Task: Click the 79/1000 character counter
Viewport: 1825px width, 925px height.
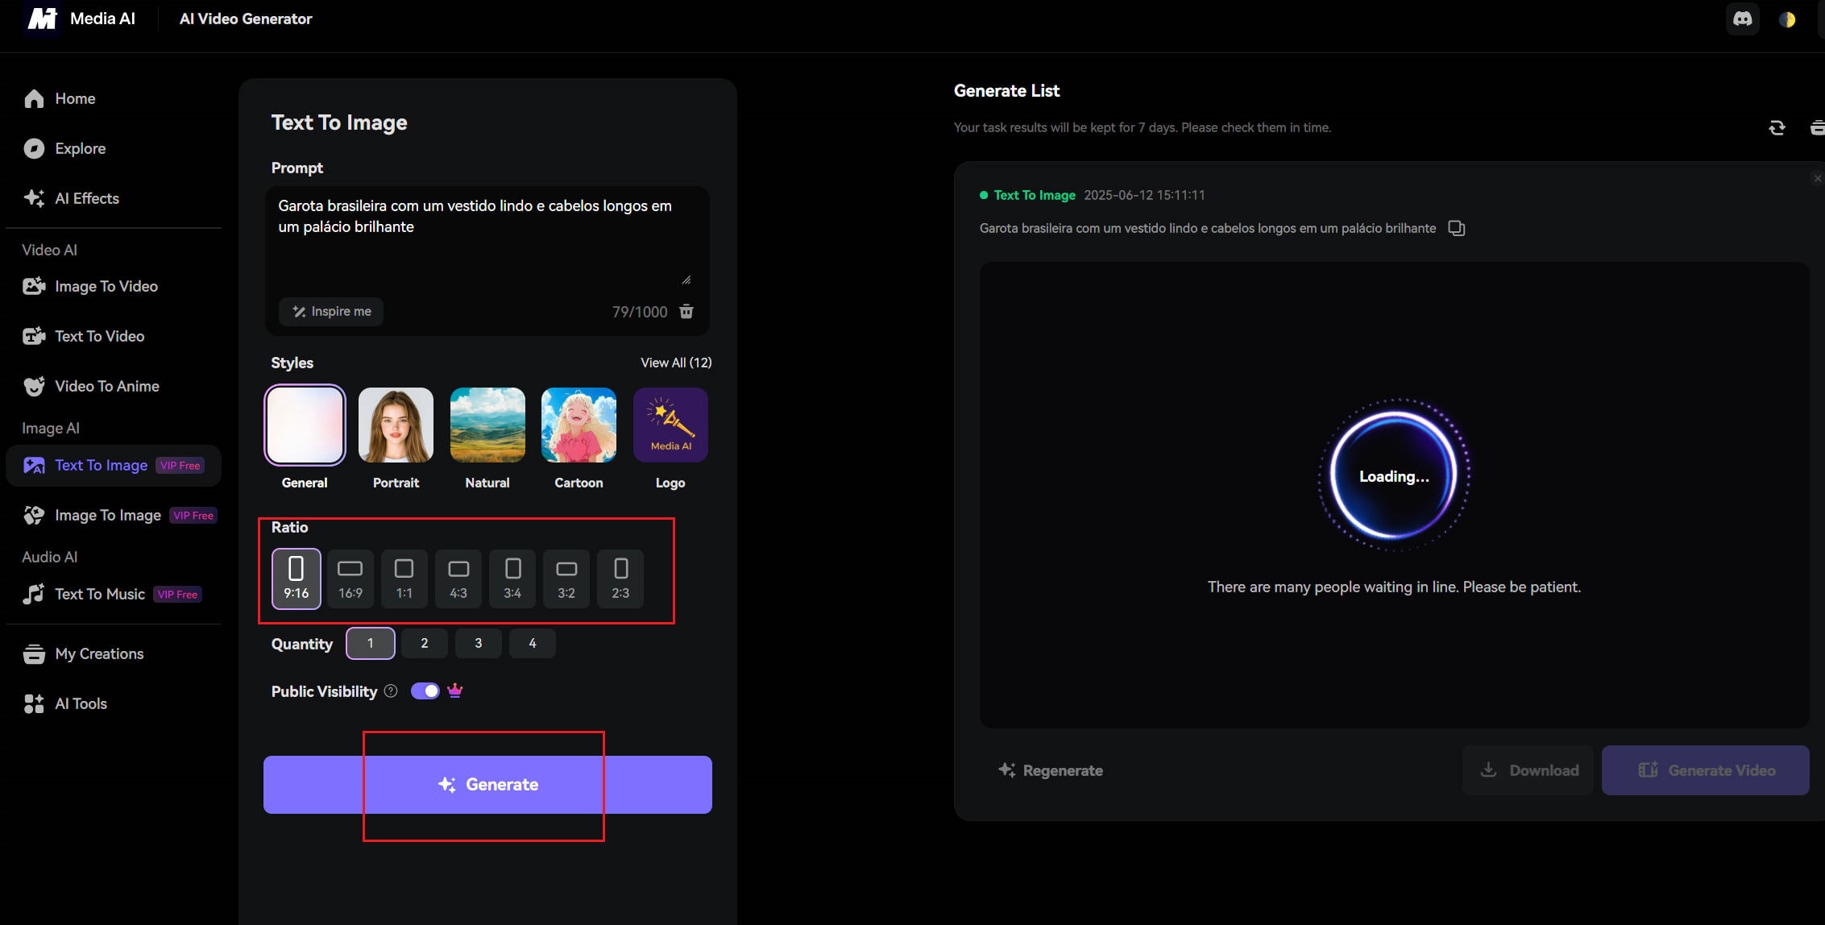Action: click(640, 312)
